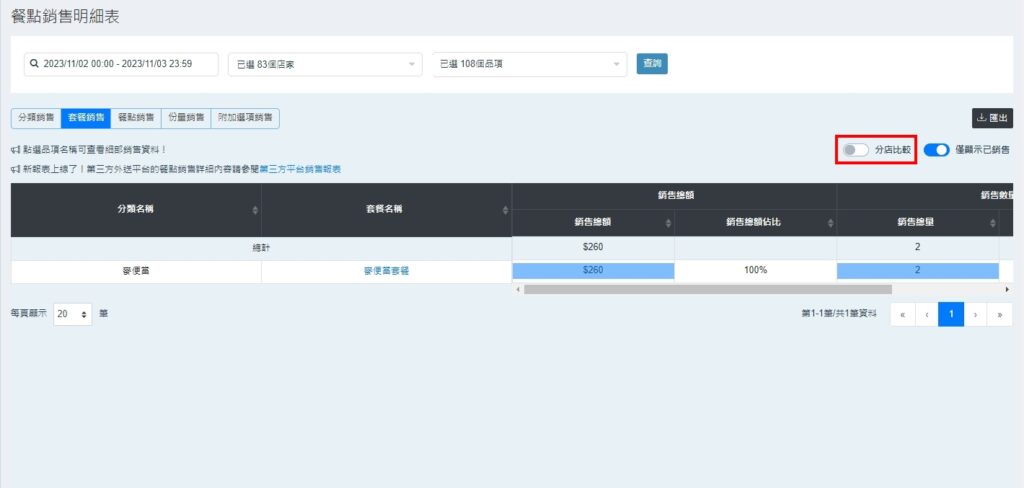Open the 第三方平台銷售報表 link
Viewport: 1024px width, 488px height.
tap(300, 170)
